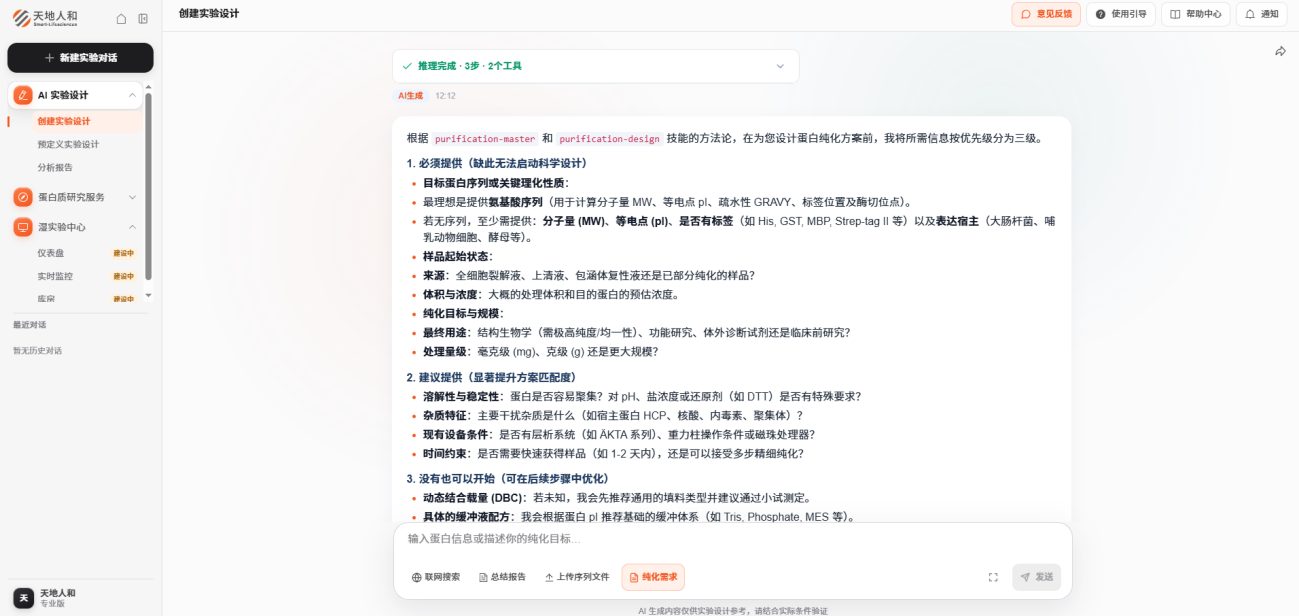Screen dimensions: 1299x616
Task: Click 建设中 badge beside 实时监控
Action: tap(124, 276)
